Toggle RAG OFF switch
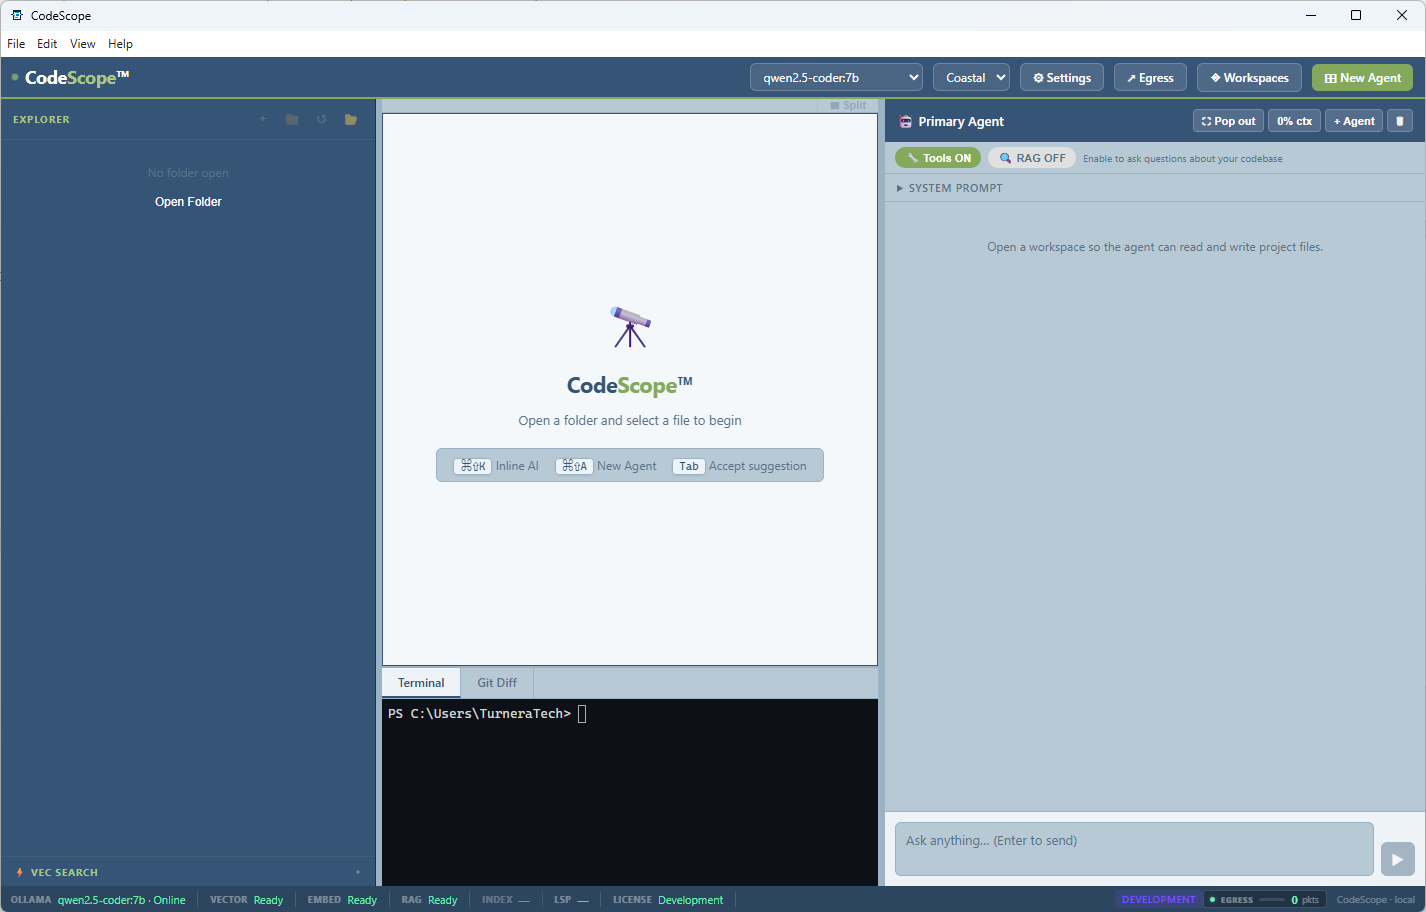1426x912 pixels. (1032, 158)
